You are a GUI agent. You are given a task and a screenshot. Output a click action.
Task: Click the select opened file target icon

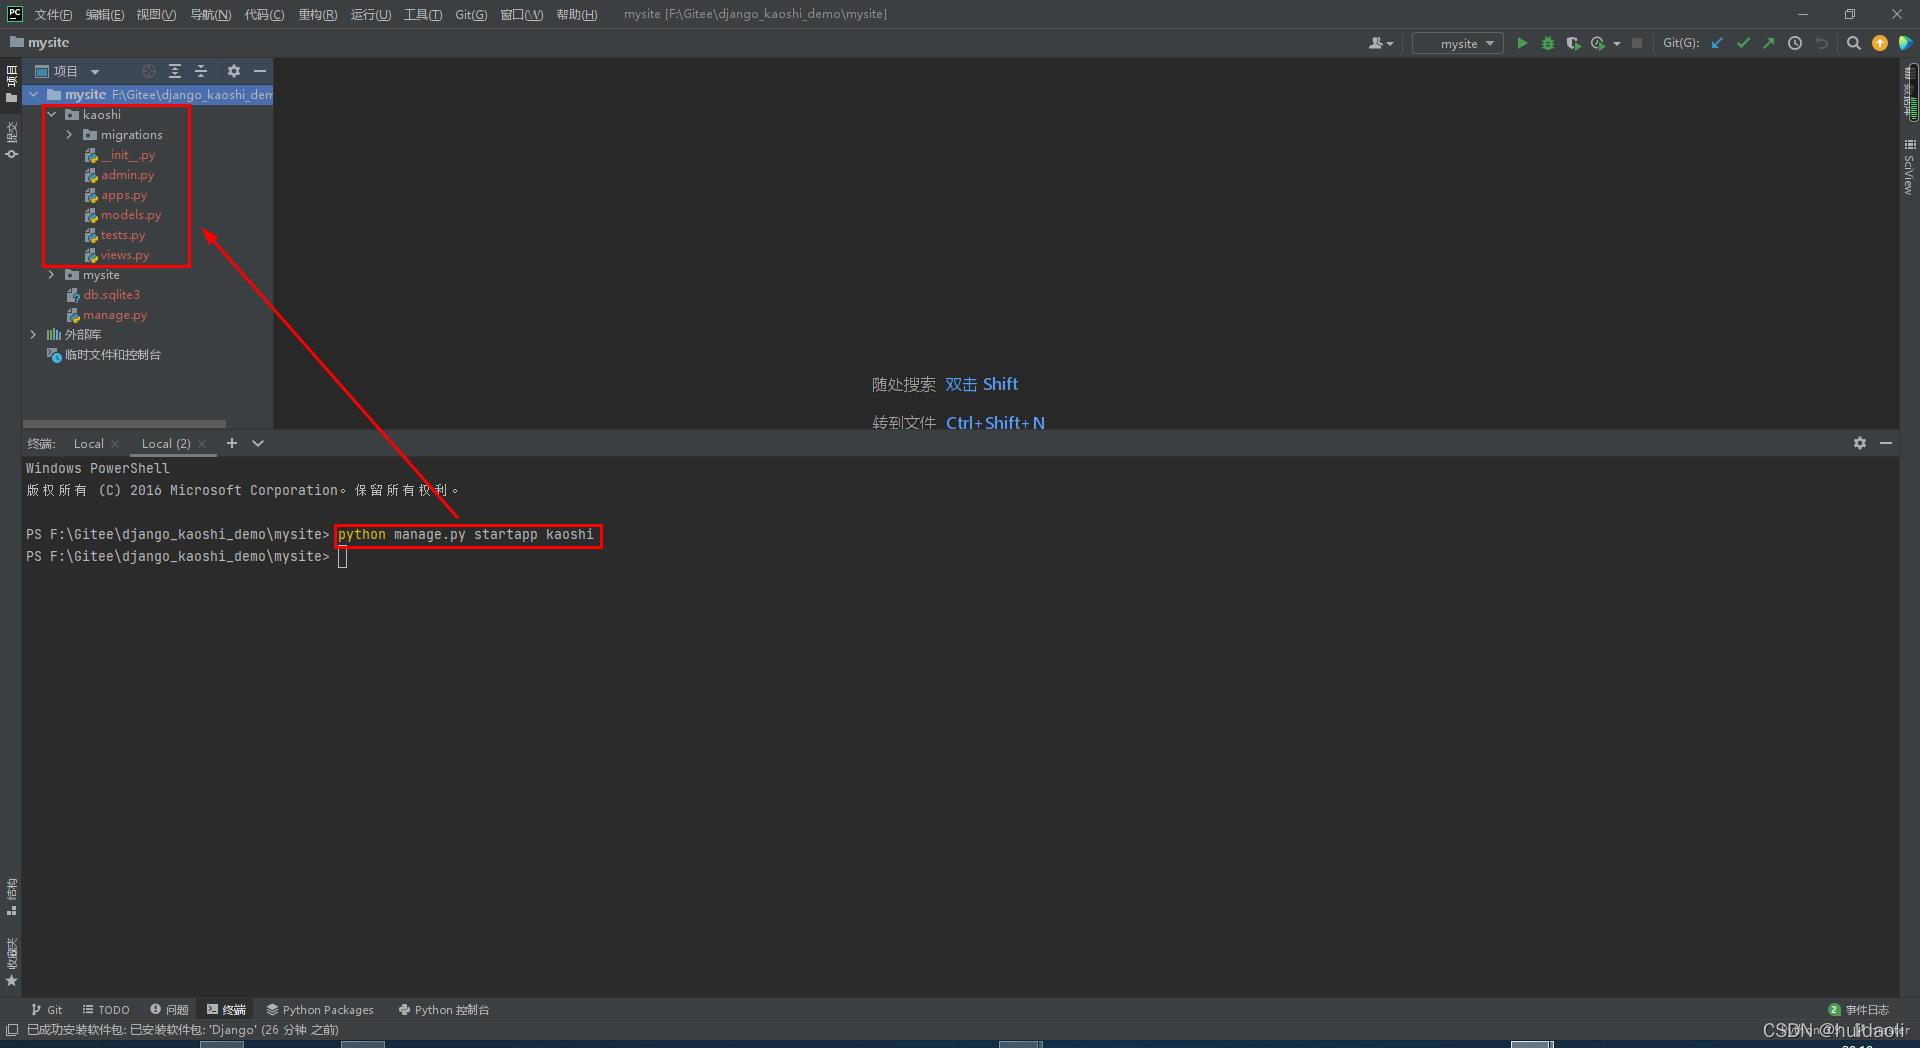pos(148,71)
